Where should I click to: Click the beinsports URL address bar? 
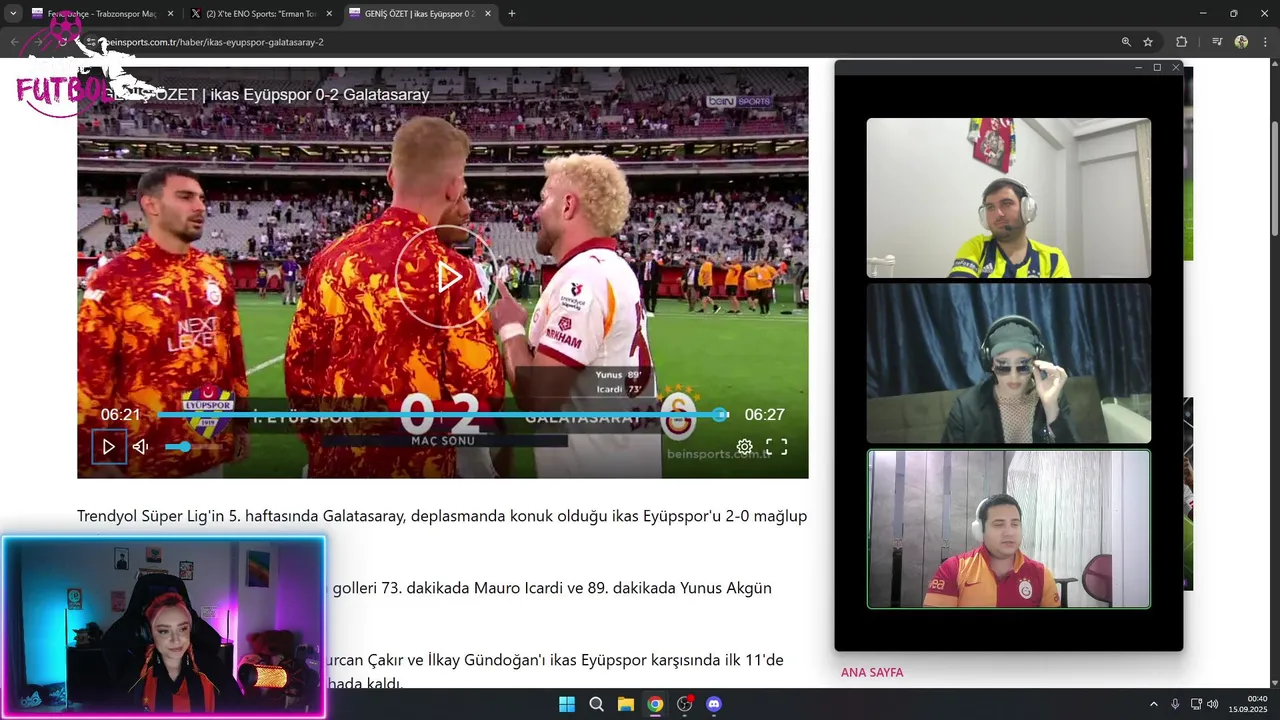pyautogui.click(x=600, y=42)
